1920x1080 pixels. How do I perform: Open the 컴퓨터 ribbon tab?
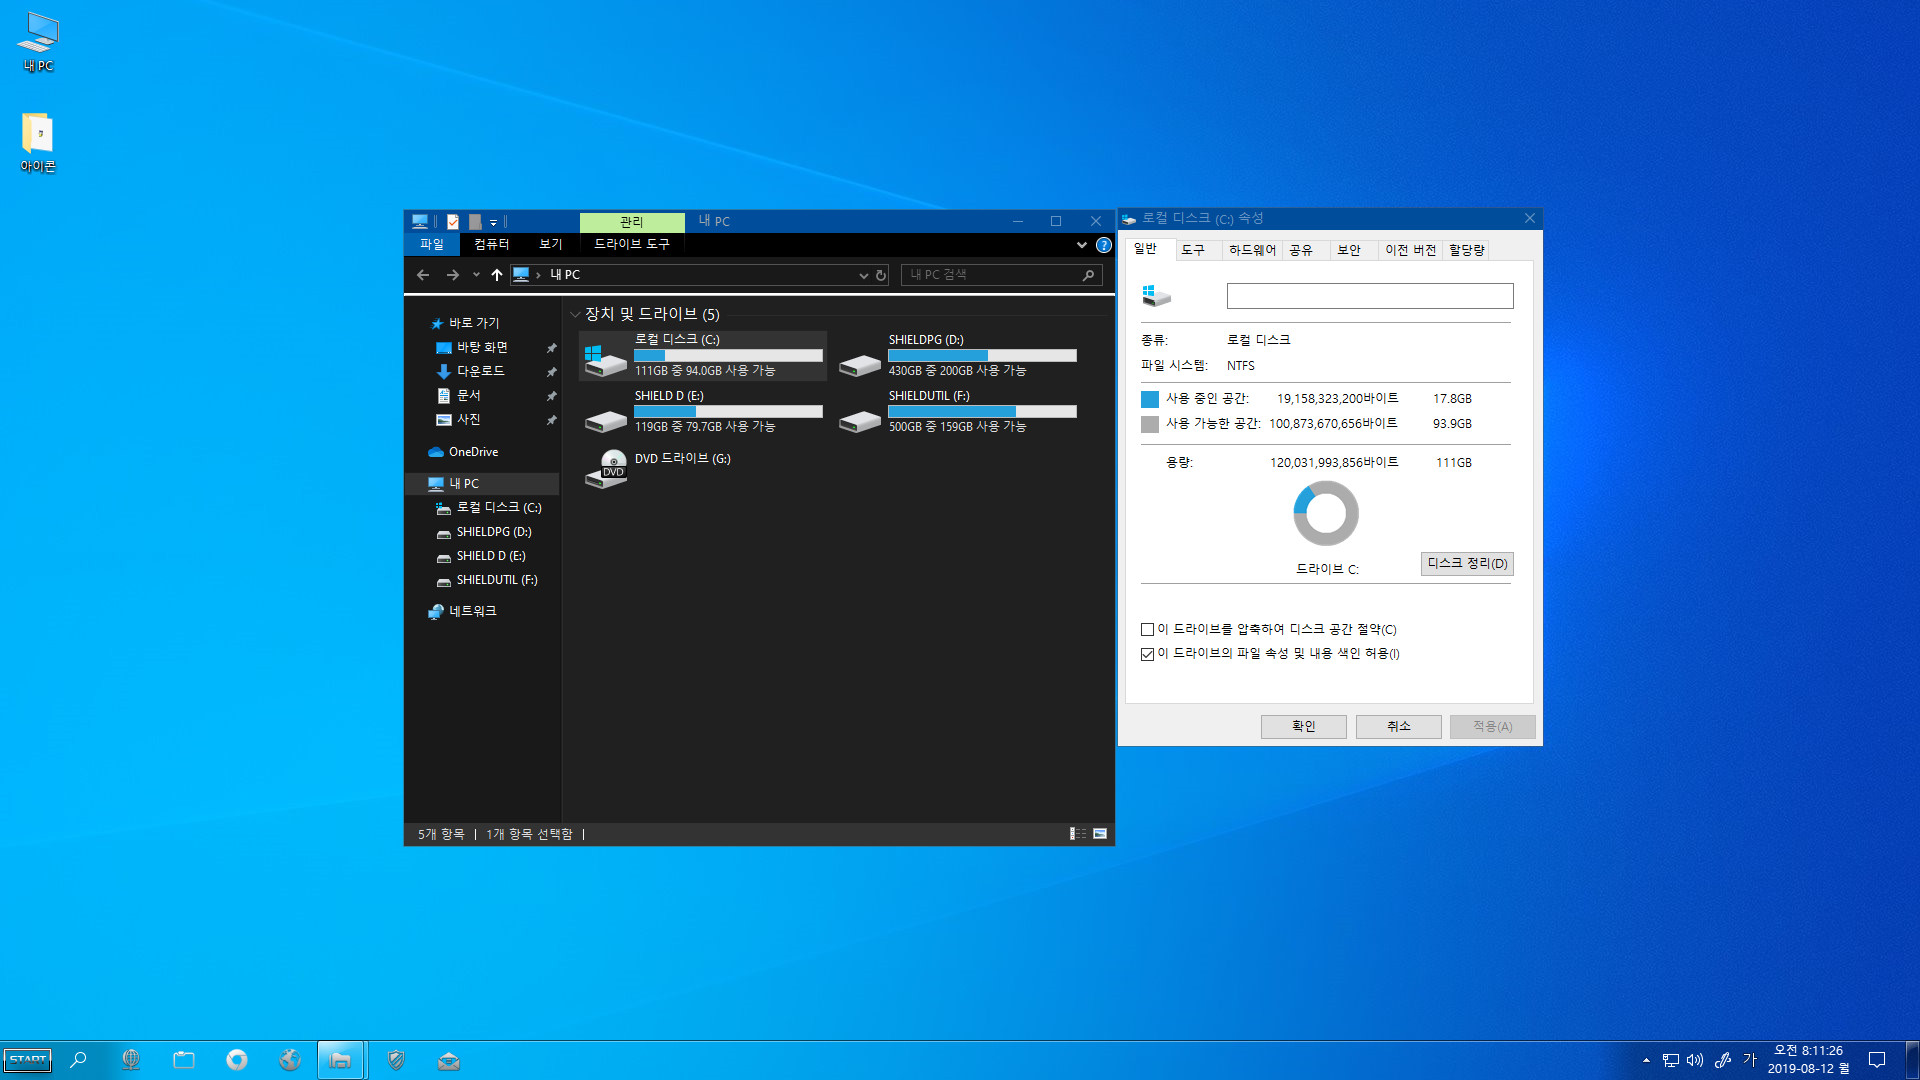click(x=491, y=244)
